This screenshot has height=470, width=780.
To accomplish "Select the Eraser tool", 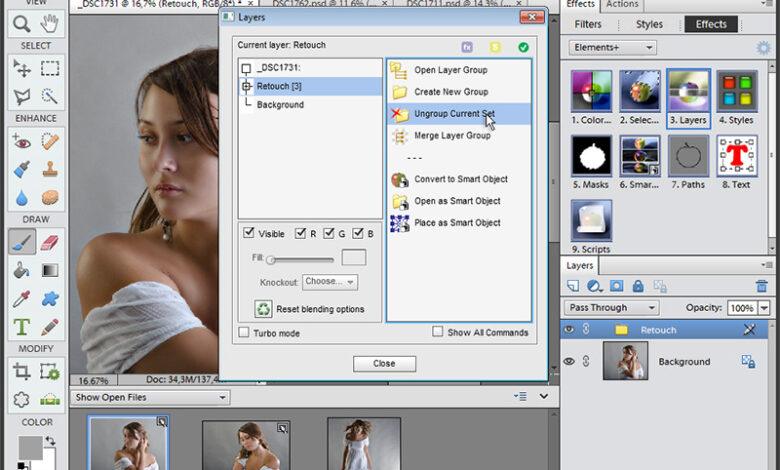I will tap(50, 241).
